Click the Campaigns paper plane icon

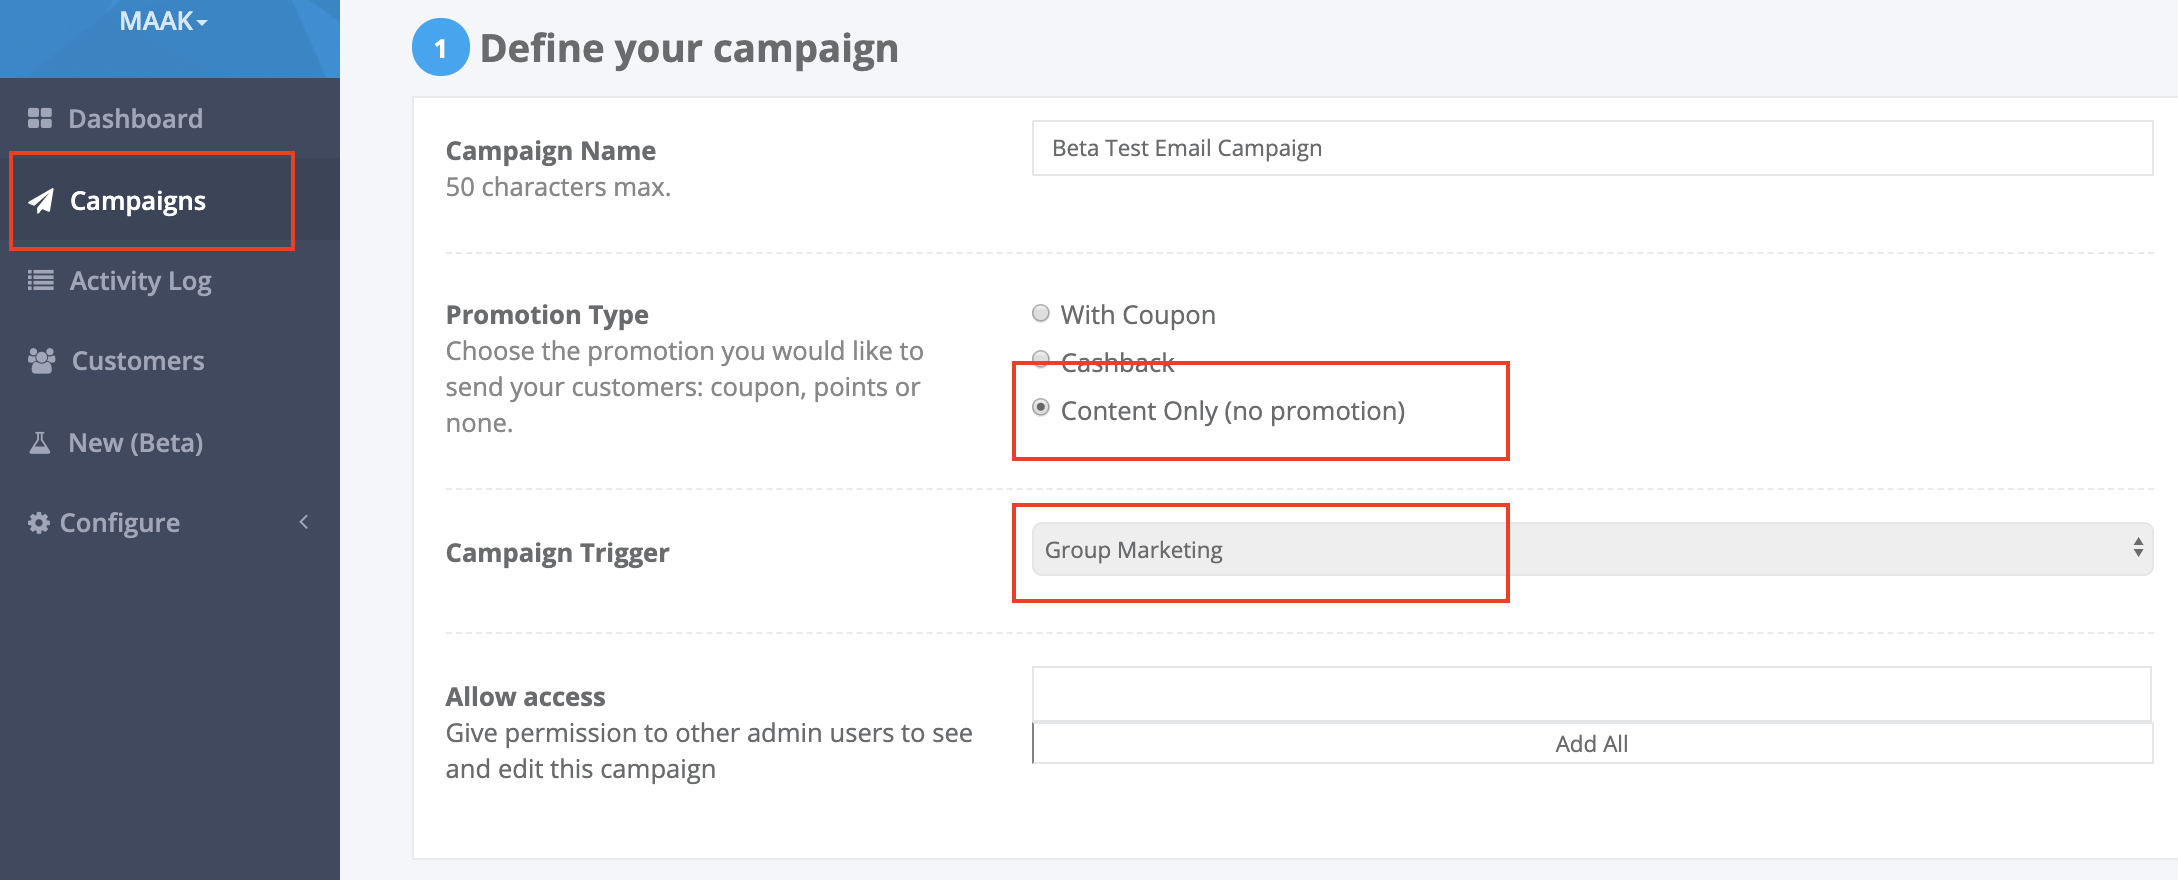pos(41,201)
